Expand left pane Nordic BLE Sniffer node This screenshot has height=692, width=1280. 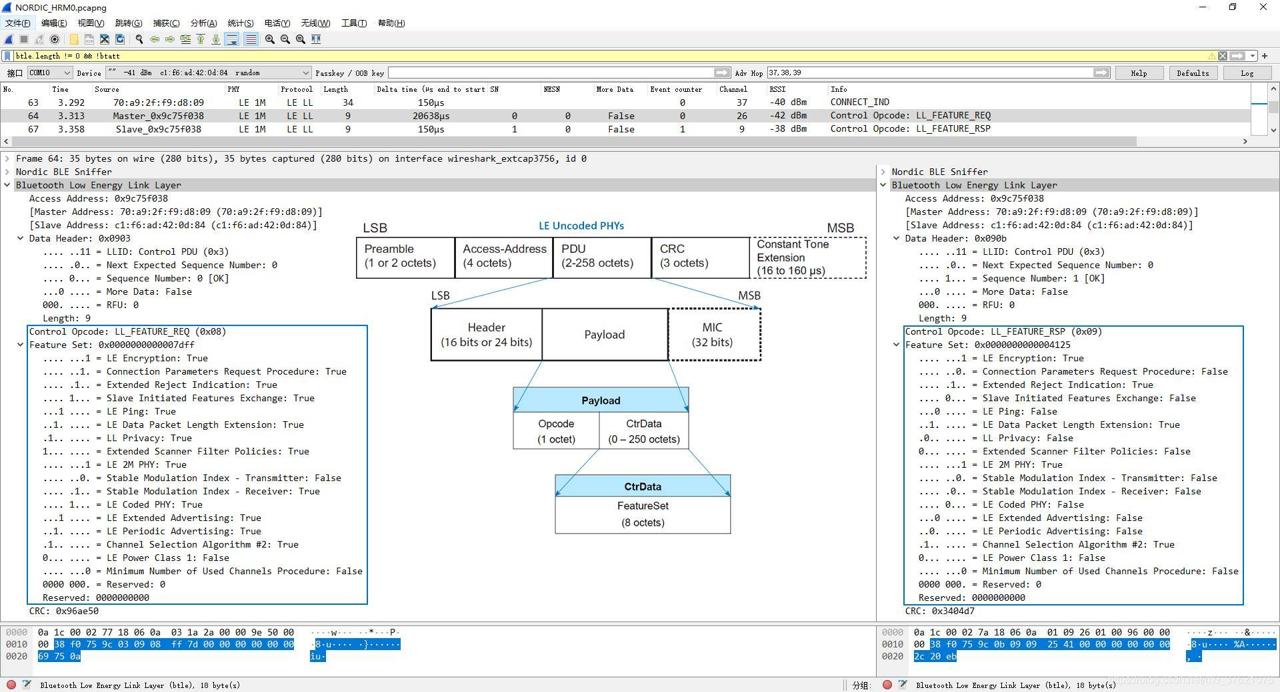coord(7,172)
